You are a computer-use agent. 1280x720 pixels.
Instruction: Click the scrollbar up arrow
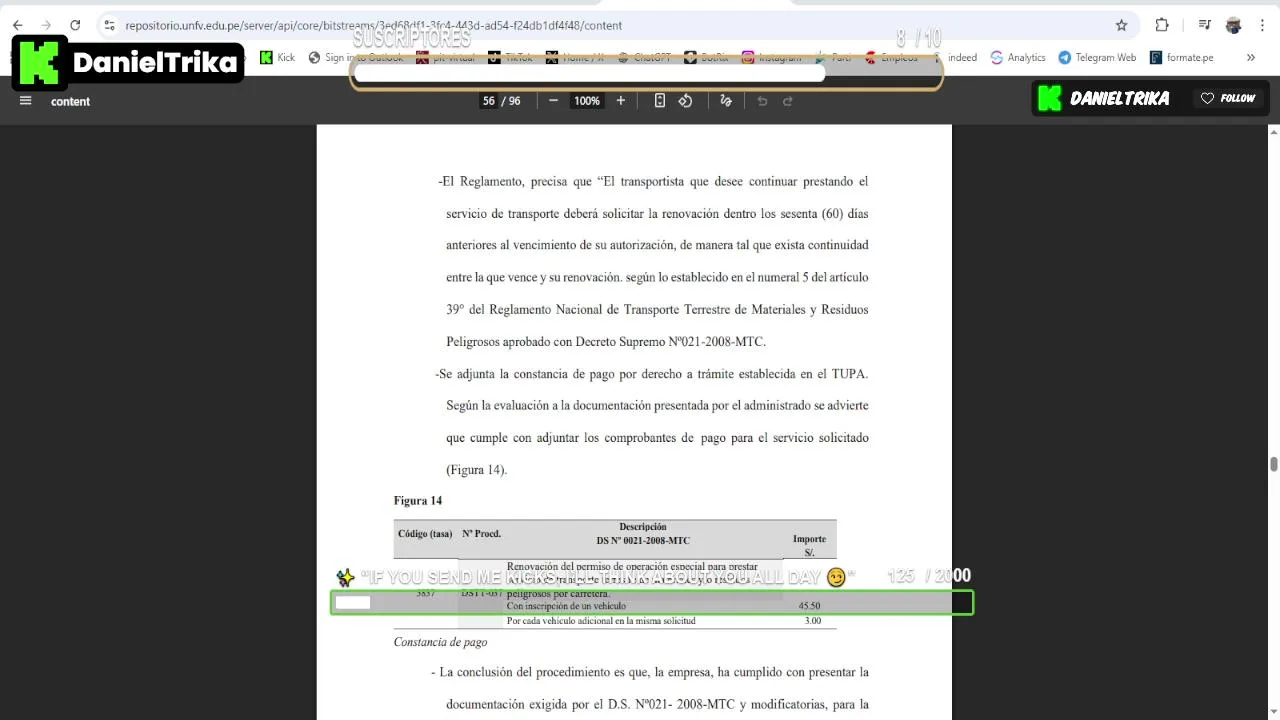(x=1273, y=132)
